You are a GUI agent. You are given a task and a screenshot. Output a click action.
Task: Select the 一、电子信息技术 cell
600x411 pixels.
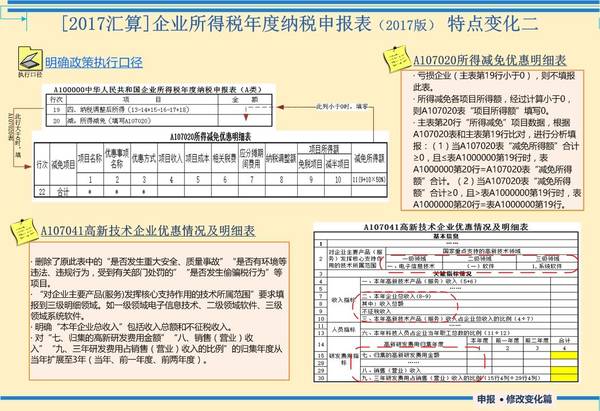(x=414, y=266)
